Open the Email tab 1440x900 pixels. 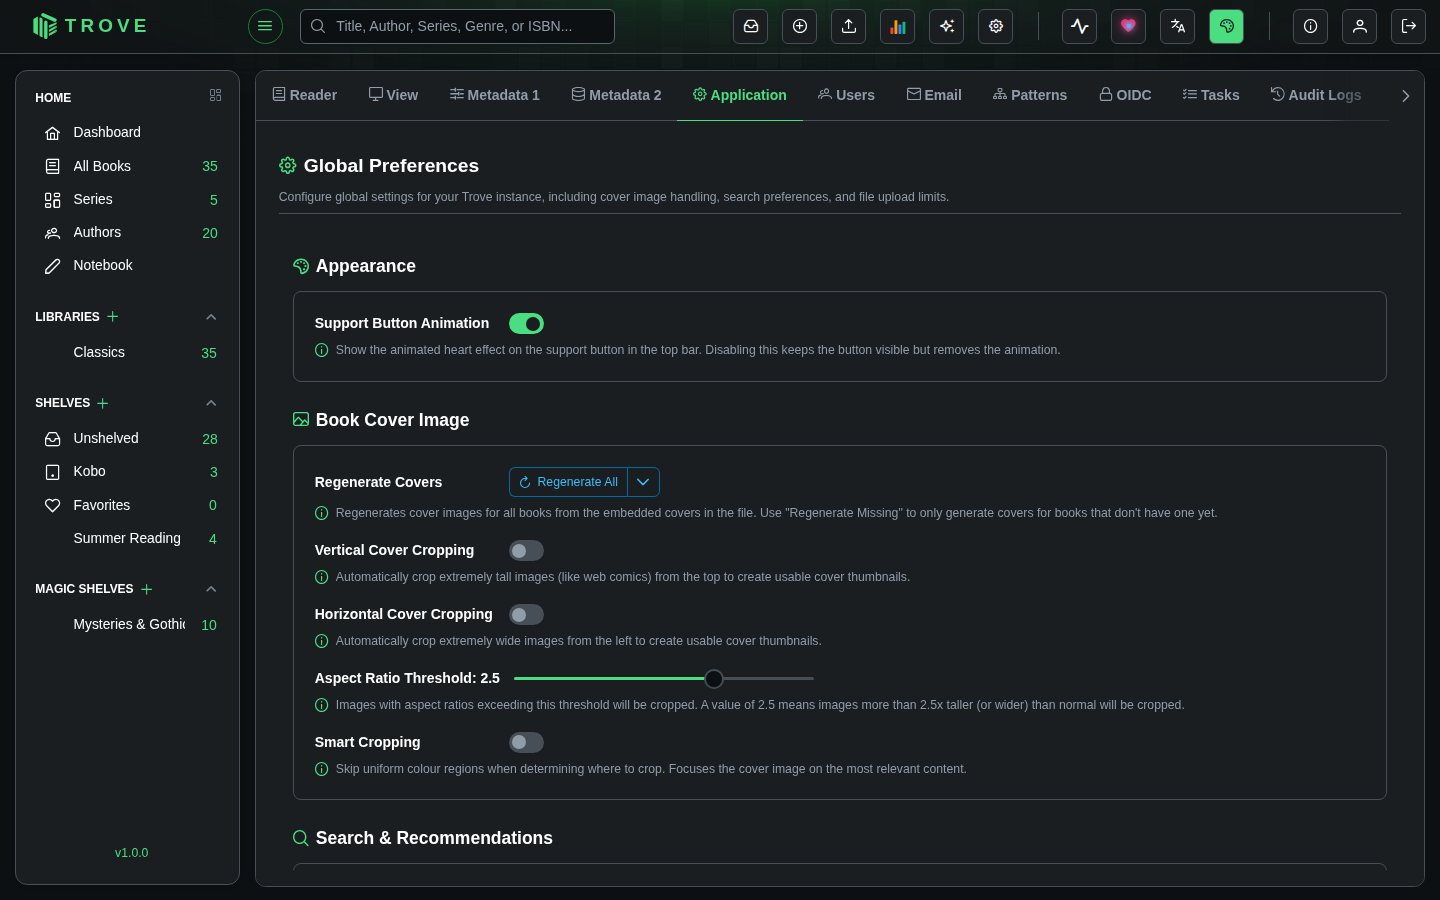(934, 95)
